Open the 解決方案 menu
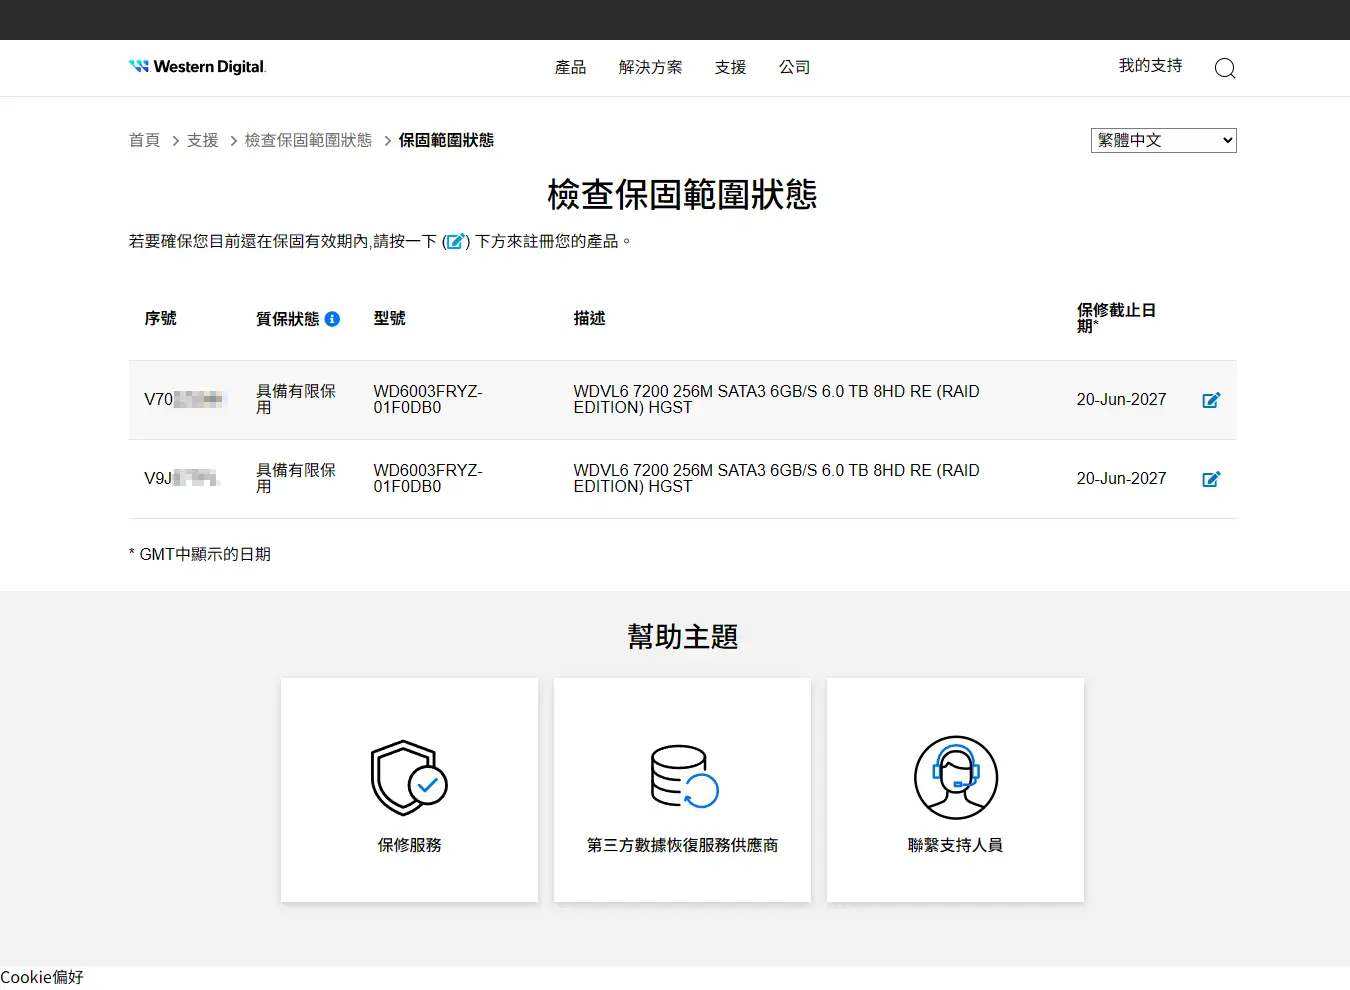1350x990 pixels. pyautogui.click(x=651, y=67)
